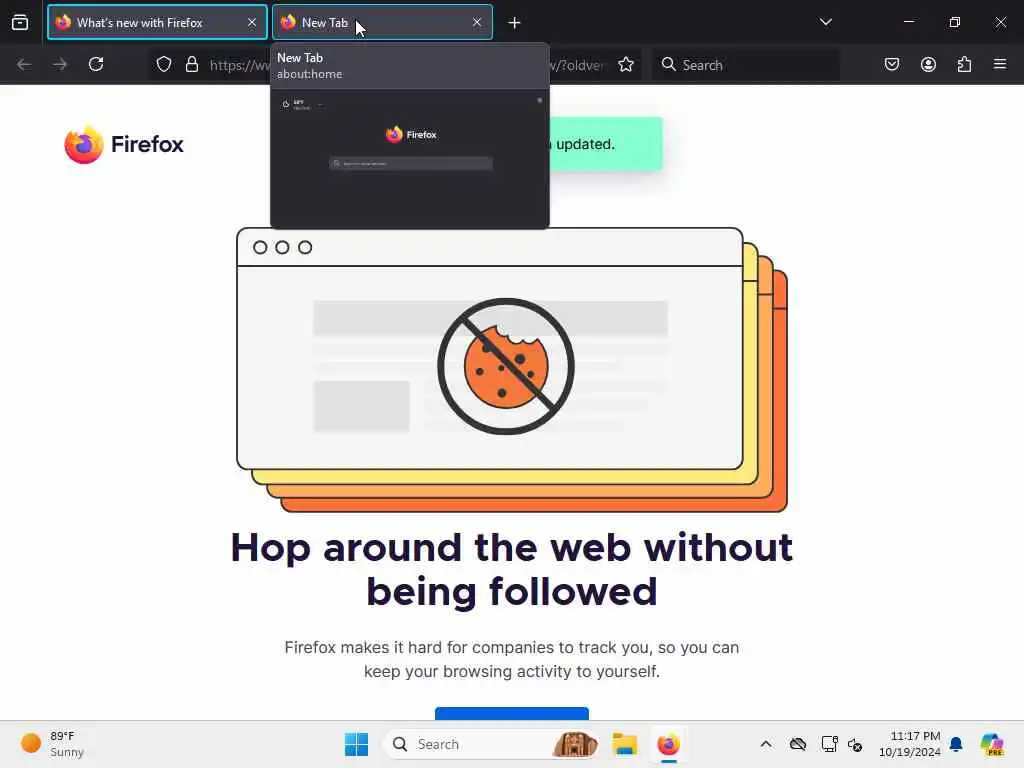Screen dimensions: 1024x768
Task: Switch to the What's new with Firefox tab
Action: pos(157,23)
